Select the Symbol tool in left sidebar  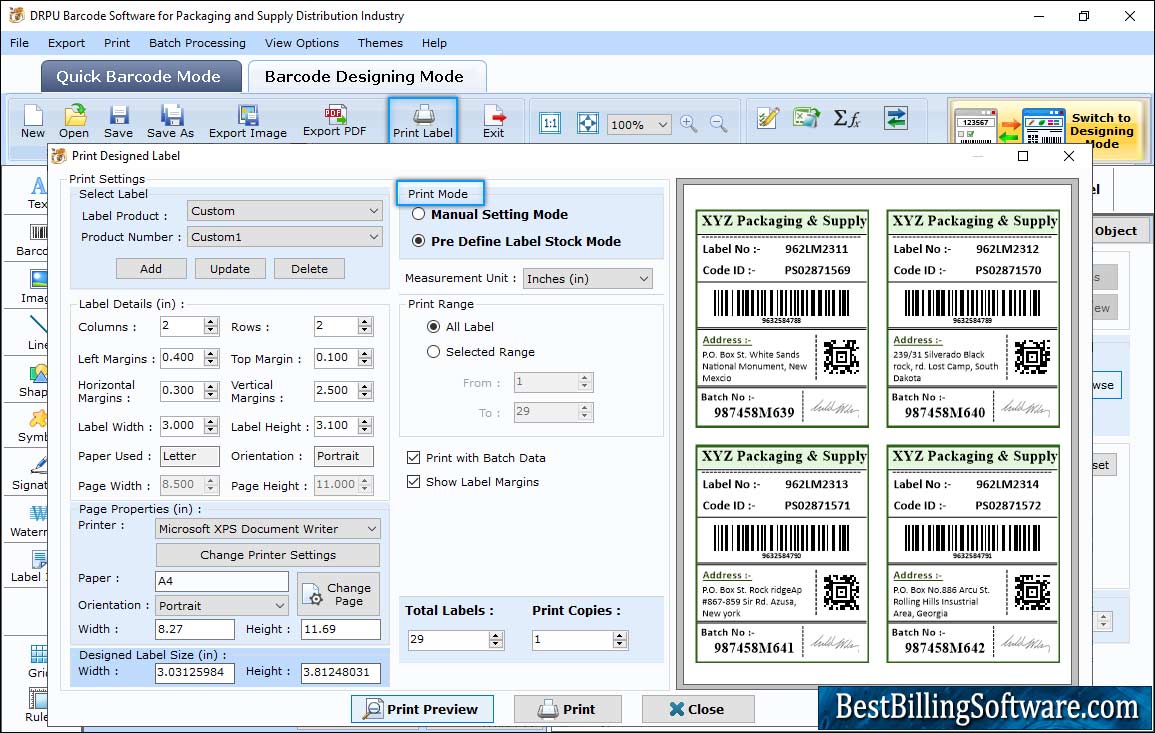point(34,428)
